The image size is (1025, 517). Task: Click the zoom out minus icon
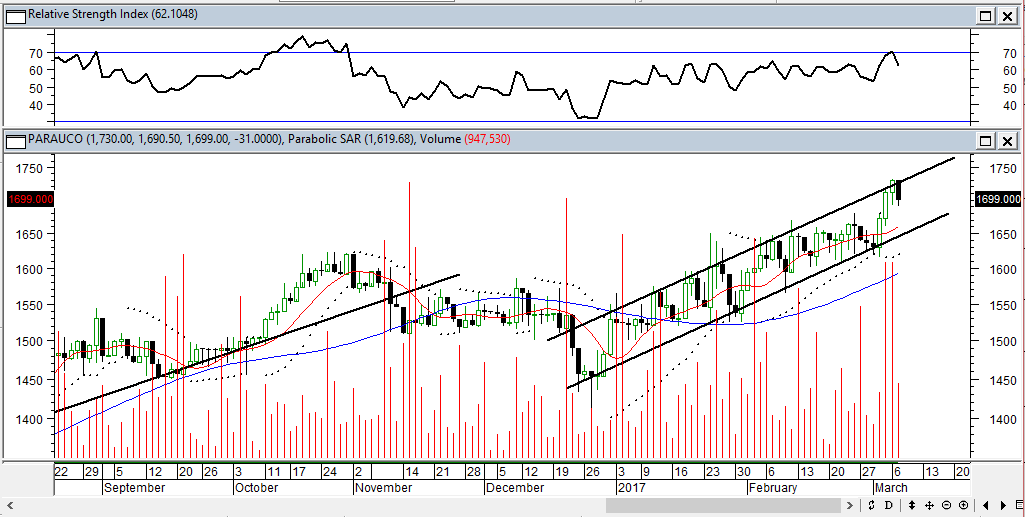tap(947, 505)
